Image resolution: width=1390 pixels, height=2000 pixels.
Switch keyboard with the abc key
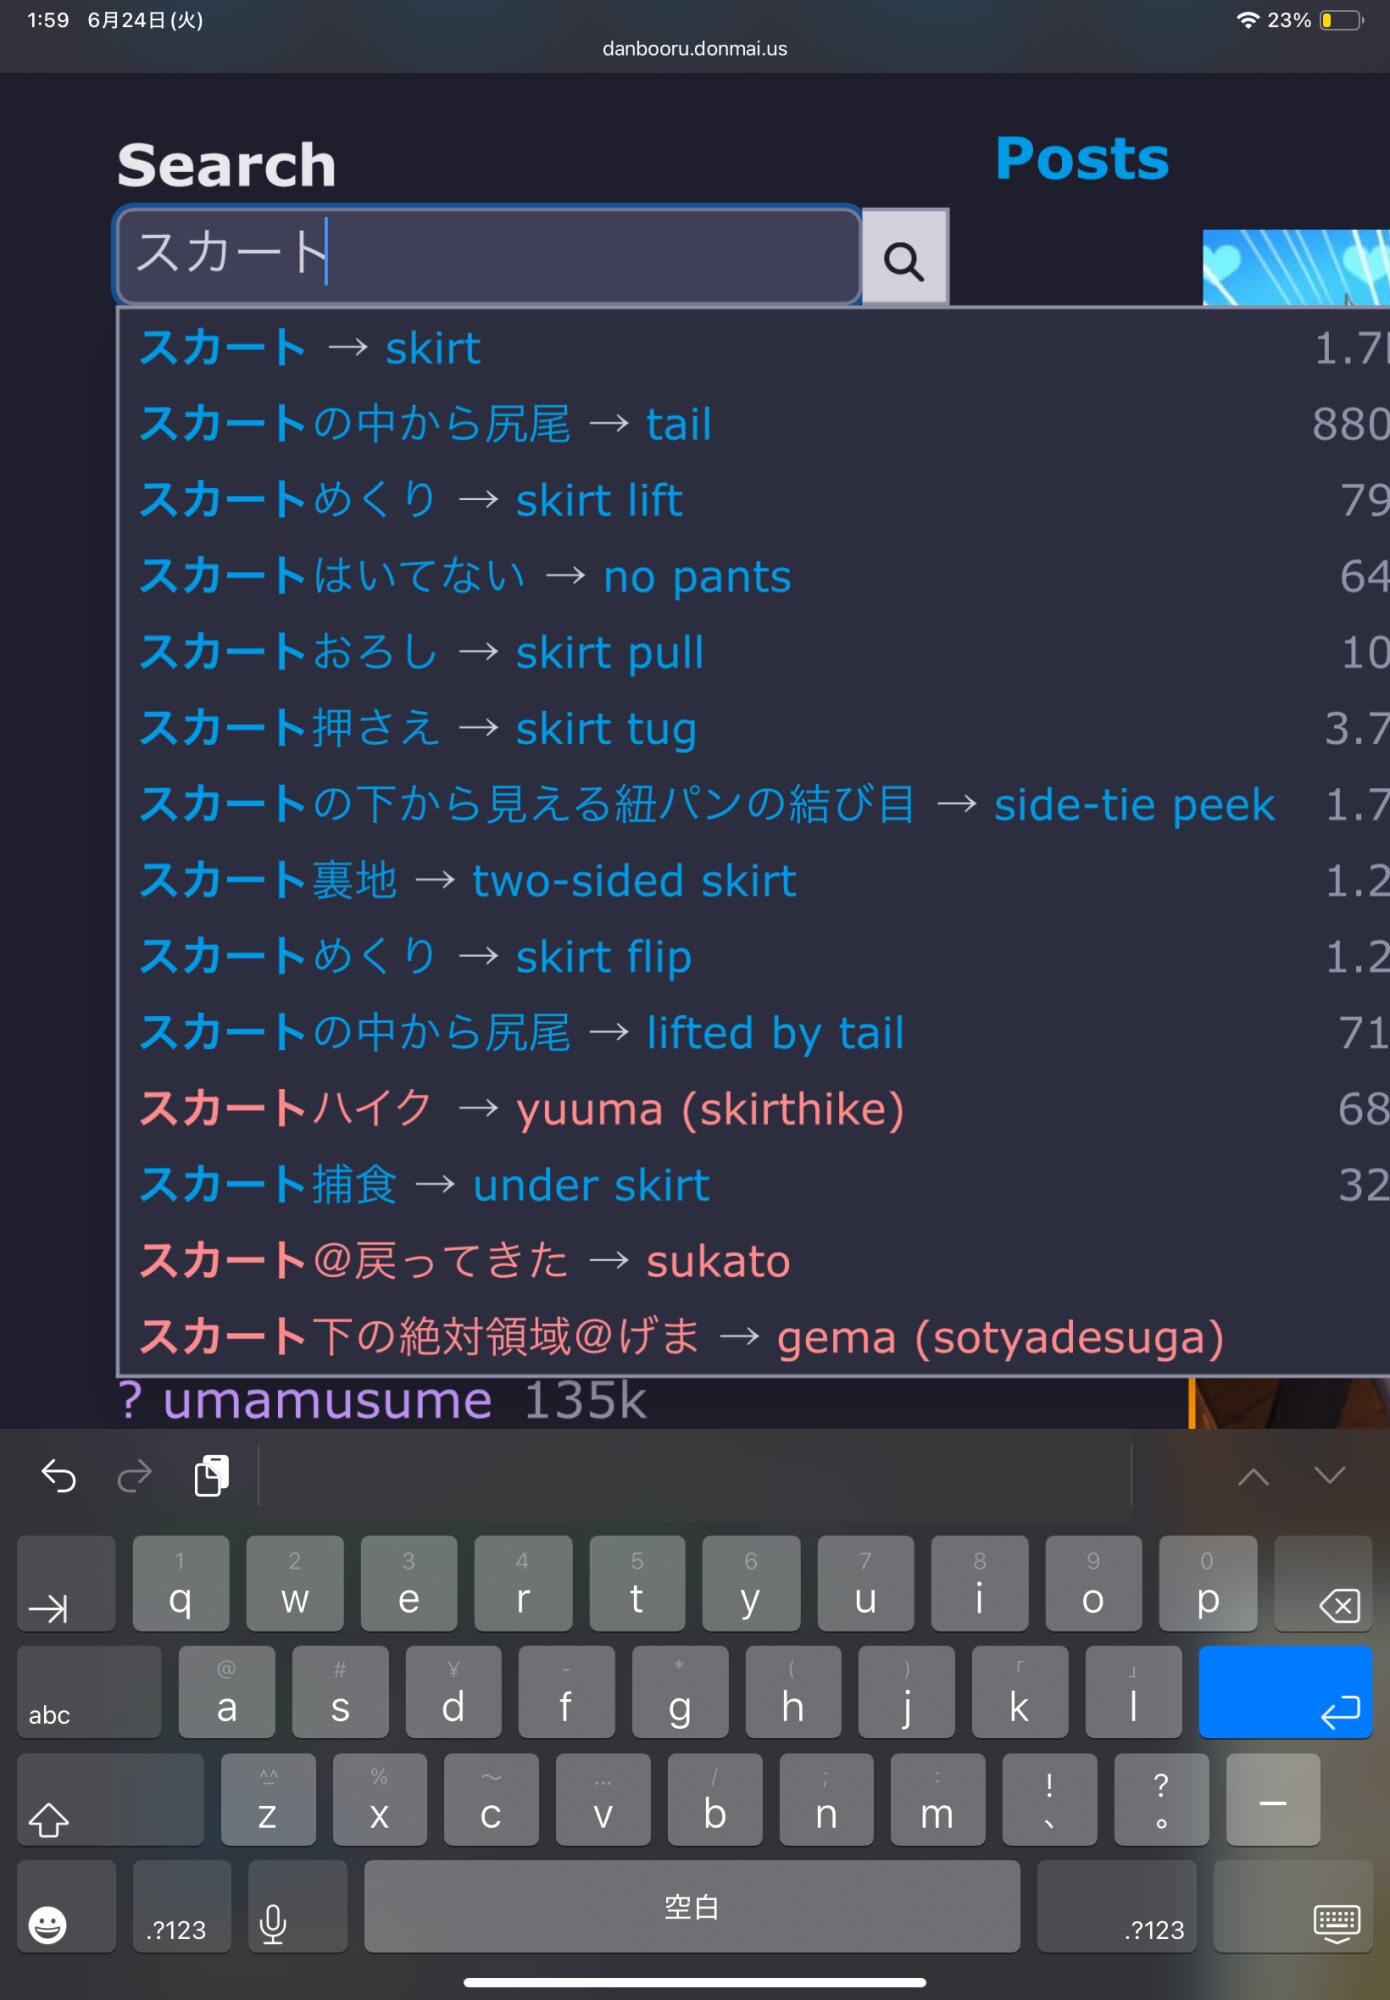coord(89,1692)
